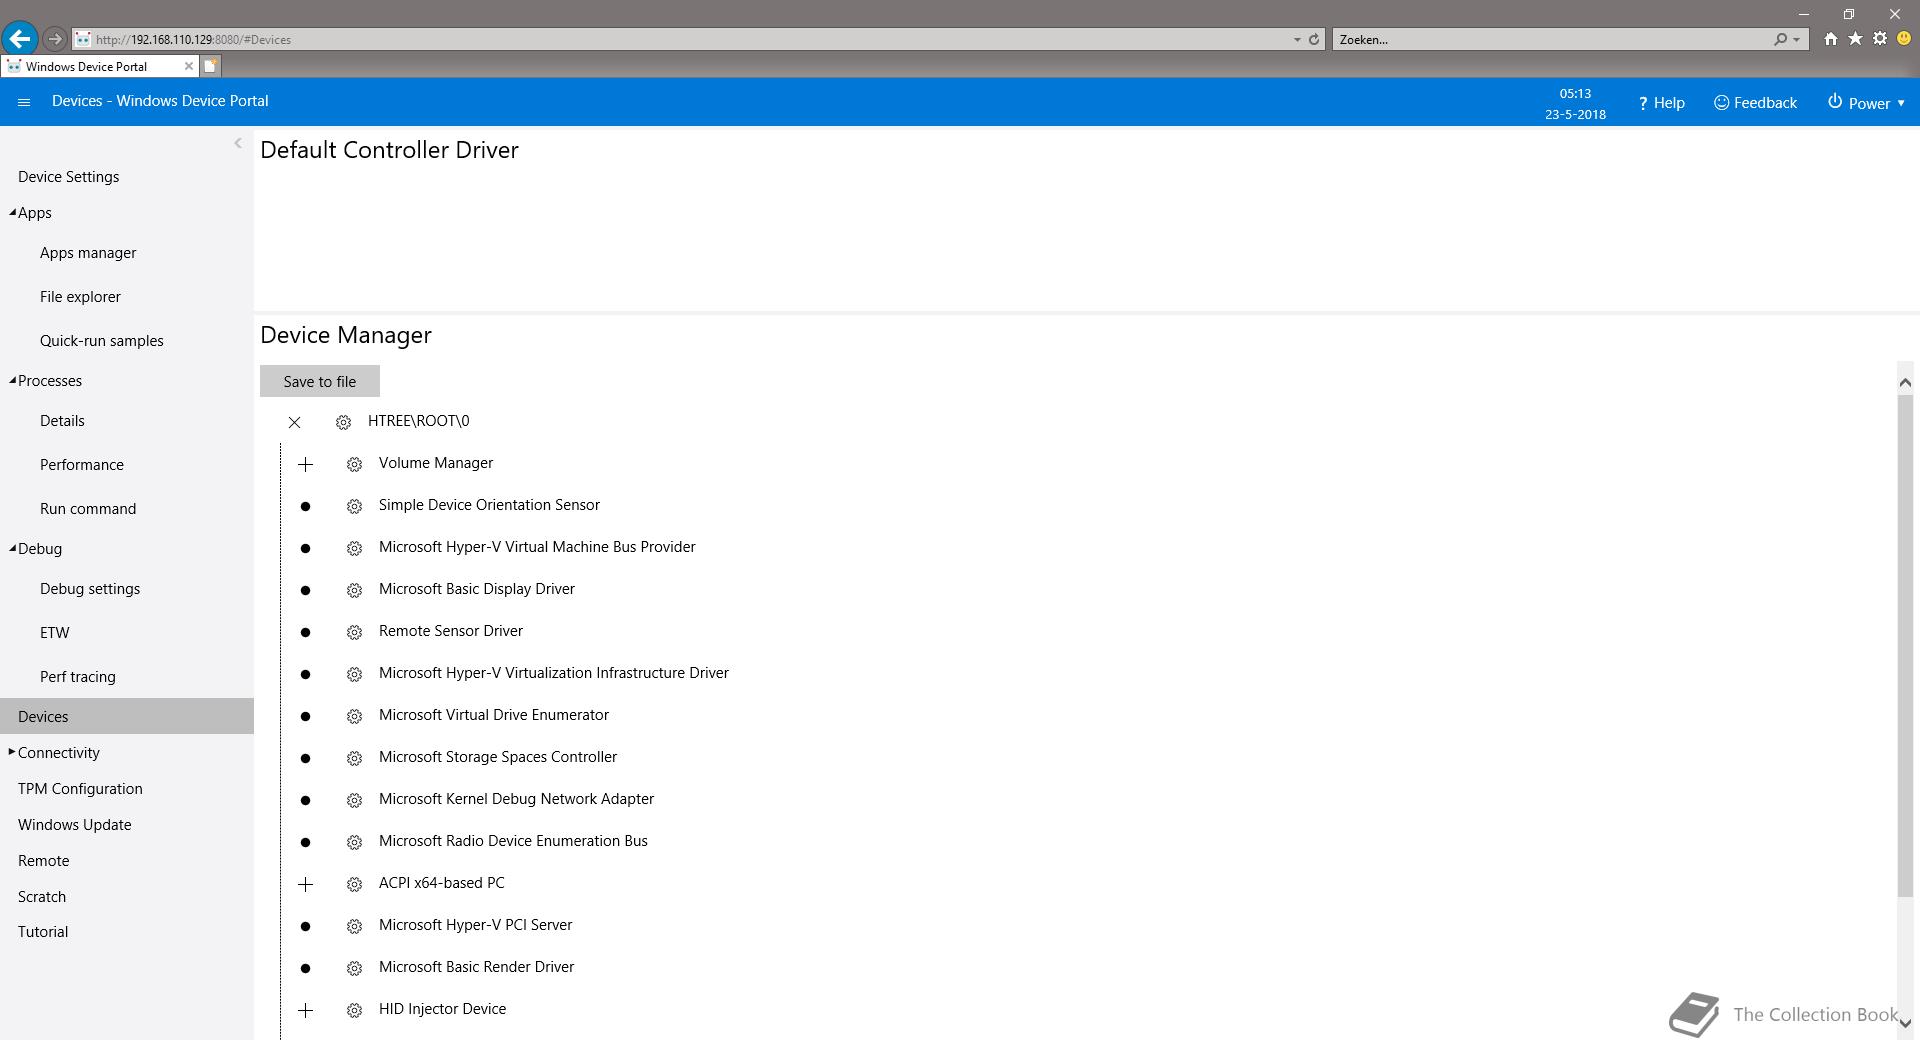
Task: Open the hamburger navigation menu
Action: click(24, 102)
